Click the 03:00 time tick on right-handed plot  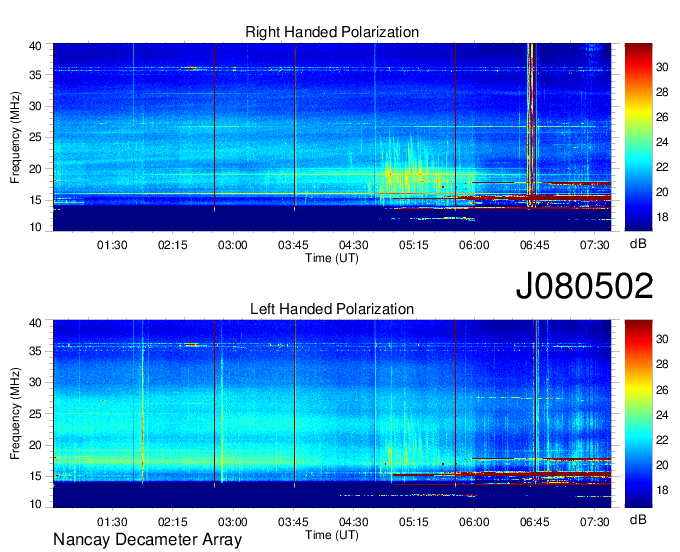tap(232, 245)
